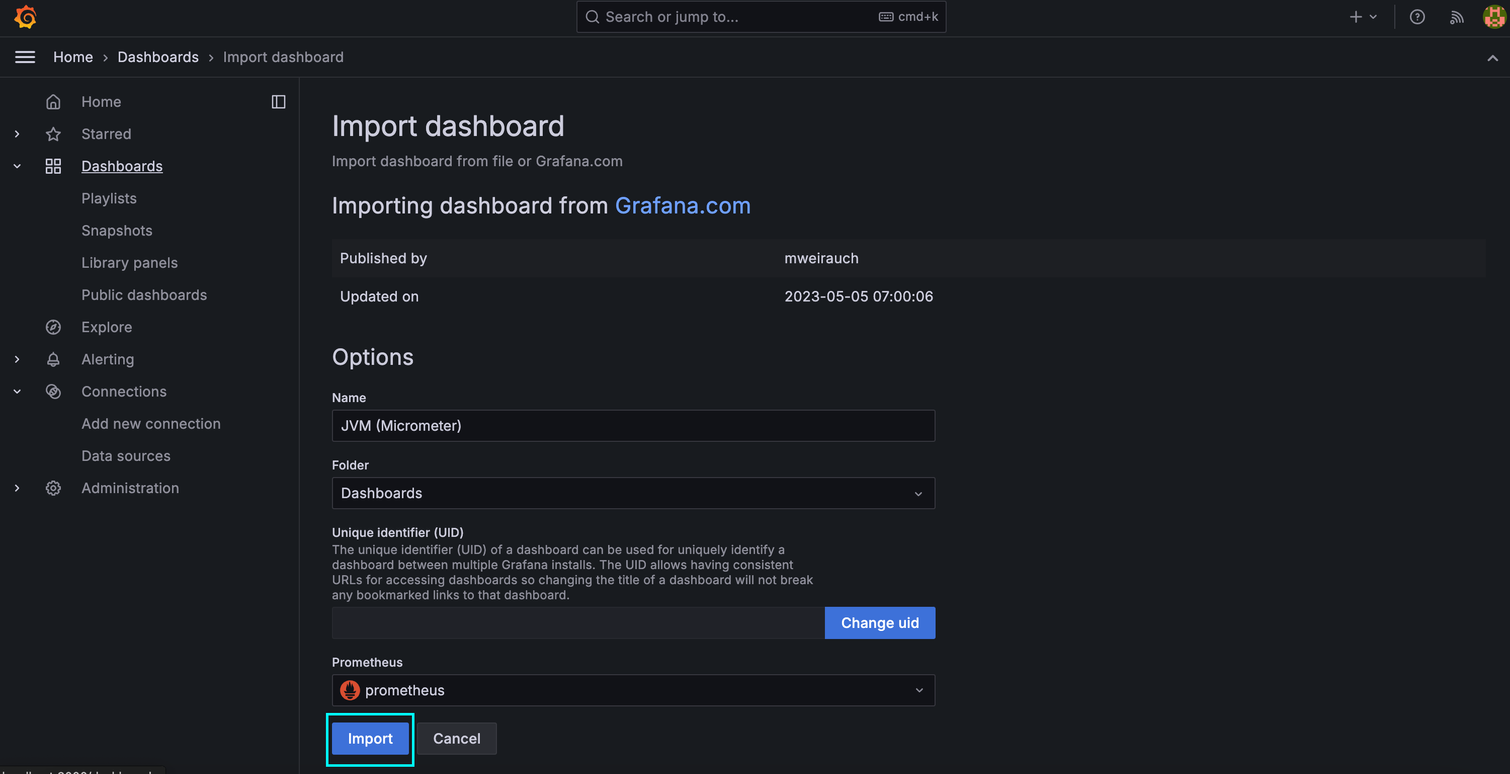1510x774 pixels.
Task: Open the Prometheus data source dropdown
Action: (x=633, y=690)
